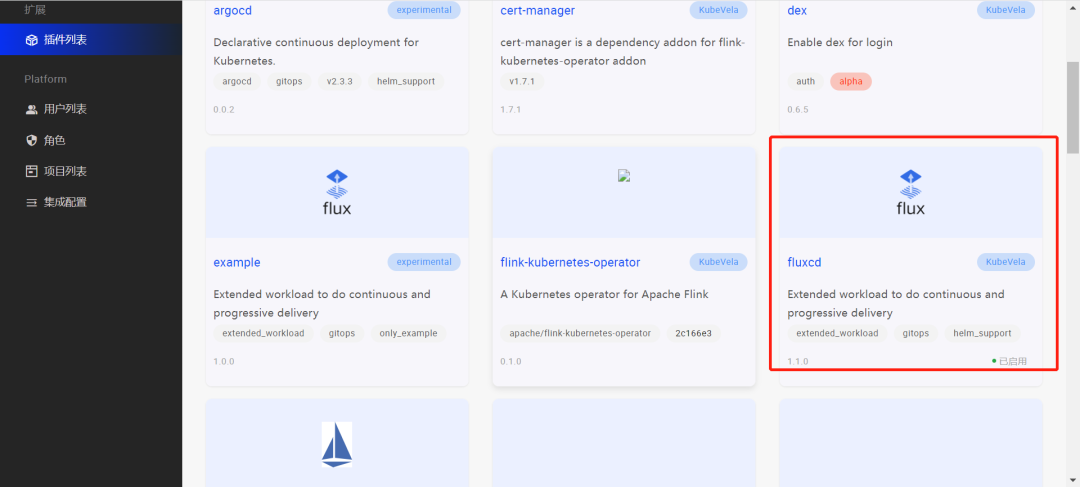Click the experimental badge on example card
The image size is (1080, 487).
pos(424,262)
